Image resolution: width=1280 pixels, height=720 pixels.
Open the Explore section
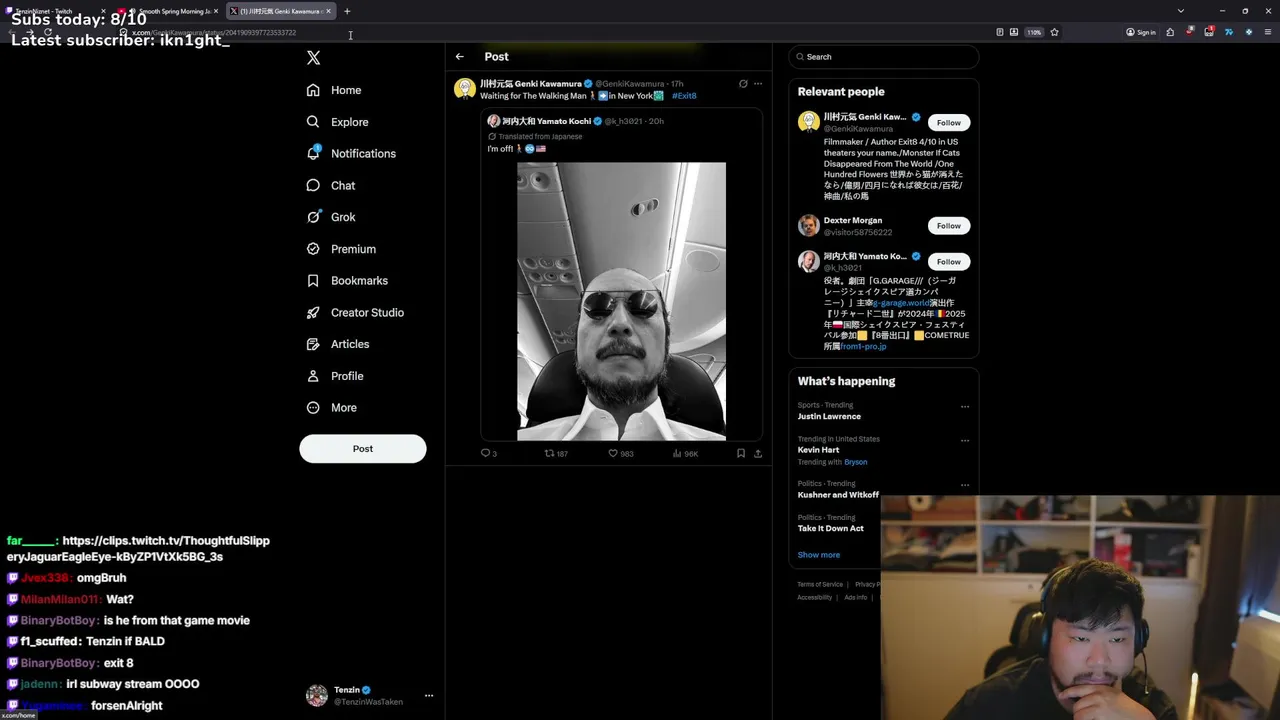pos(337,122)
